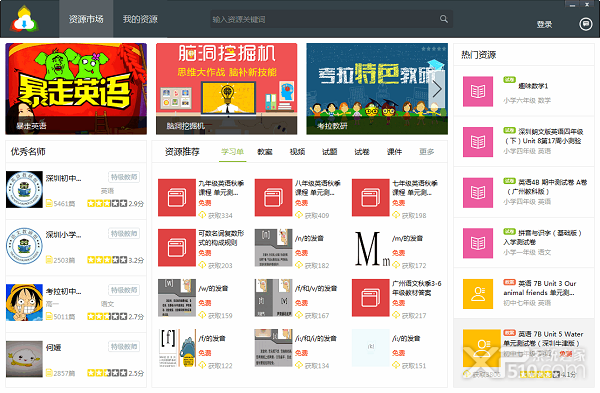Open /w/的发音 thumbnail

pos(177,298)
